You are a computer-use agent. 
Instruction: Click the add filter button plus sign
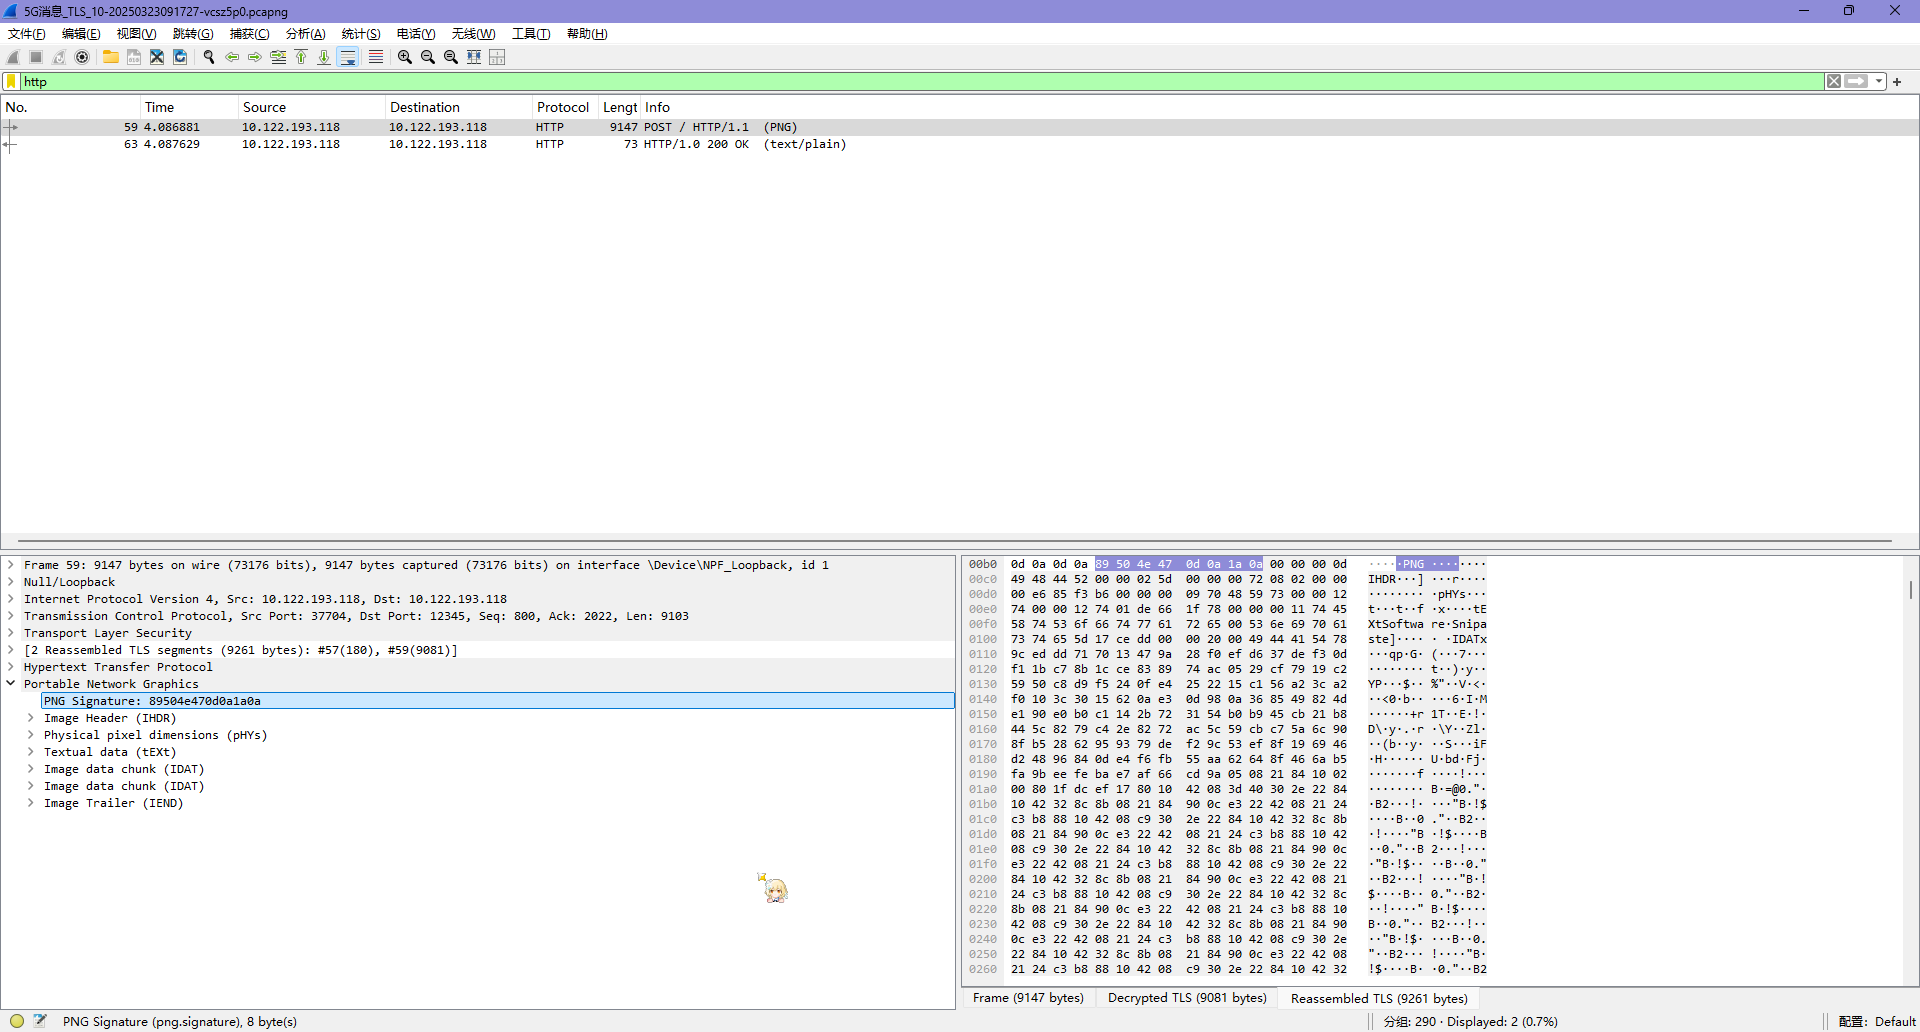(1897, 82)
